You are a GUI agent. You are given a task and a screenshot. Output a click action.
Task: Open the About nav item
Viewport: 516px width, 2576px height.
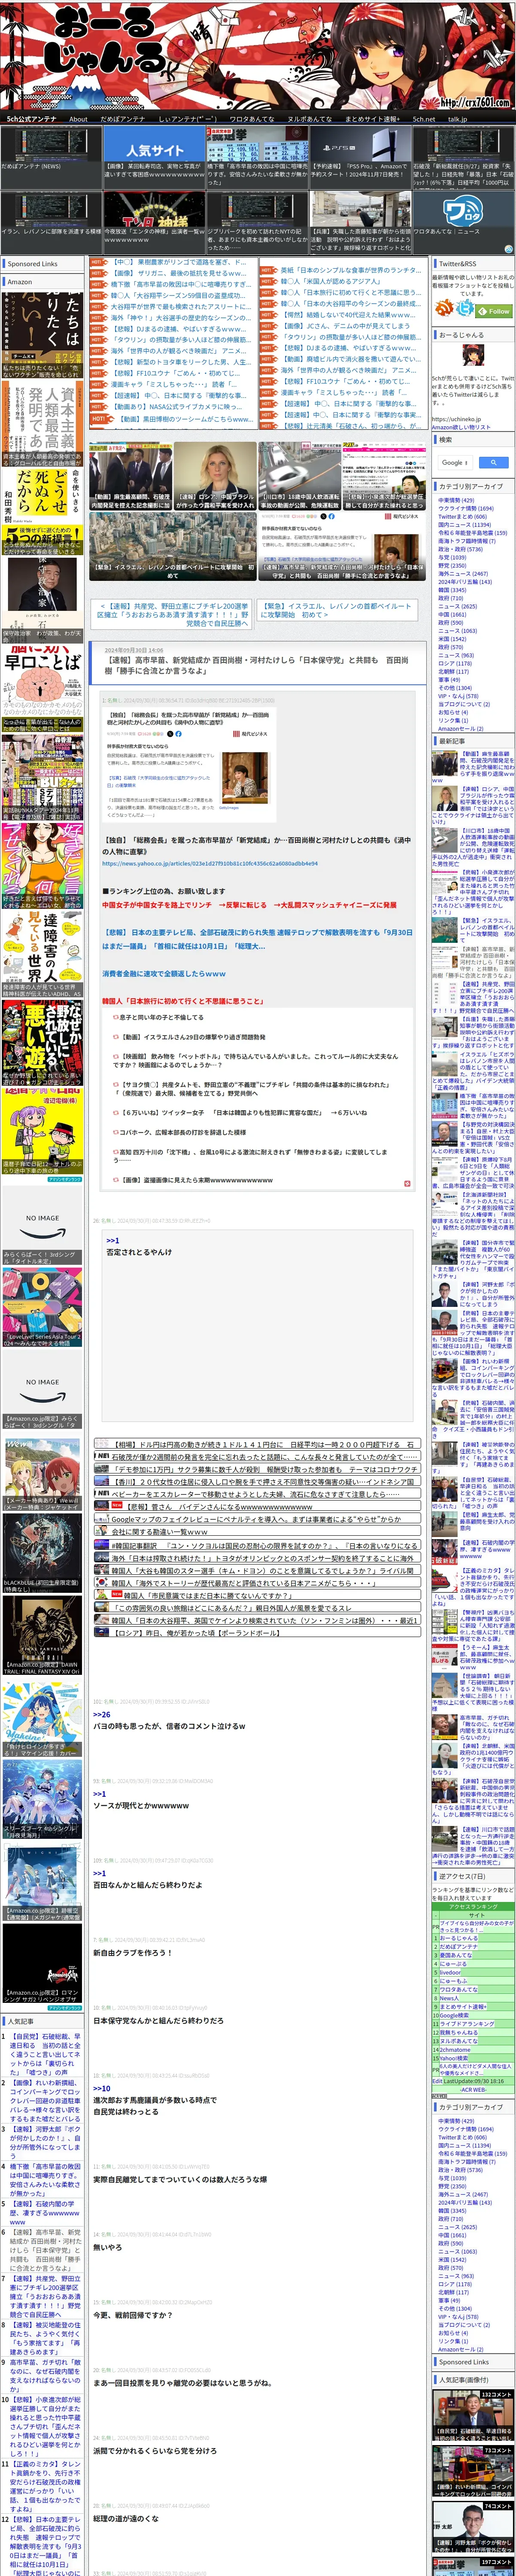[x=78, y=119]
